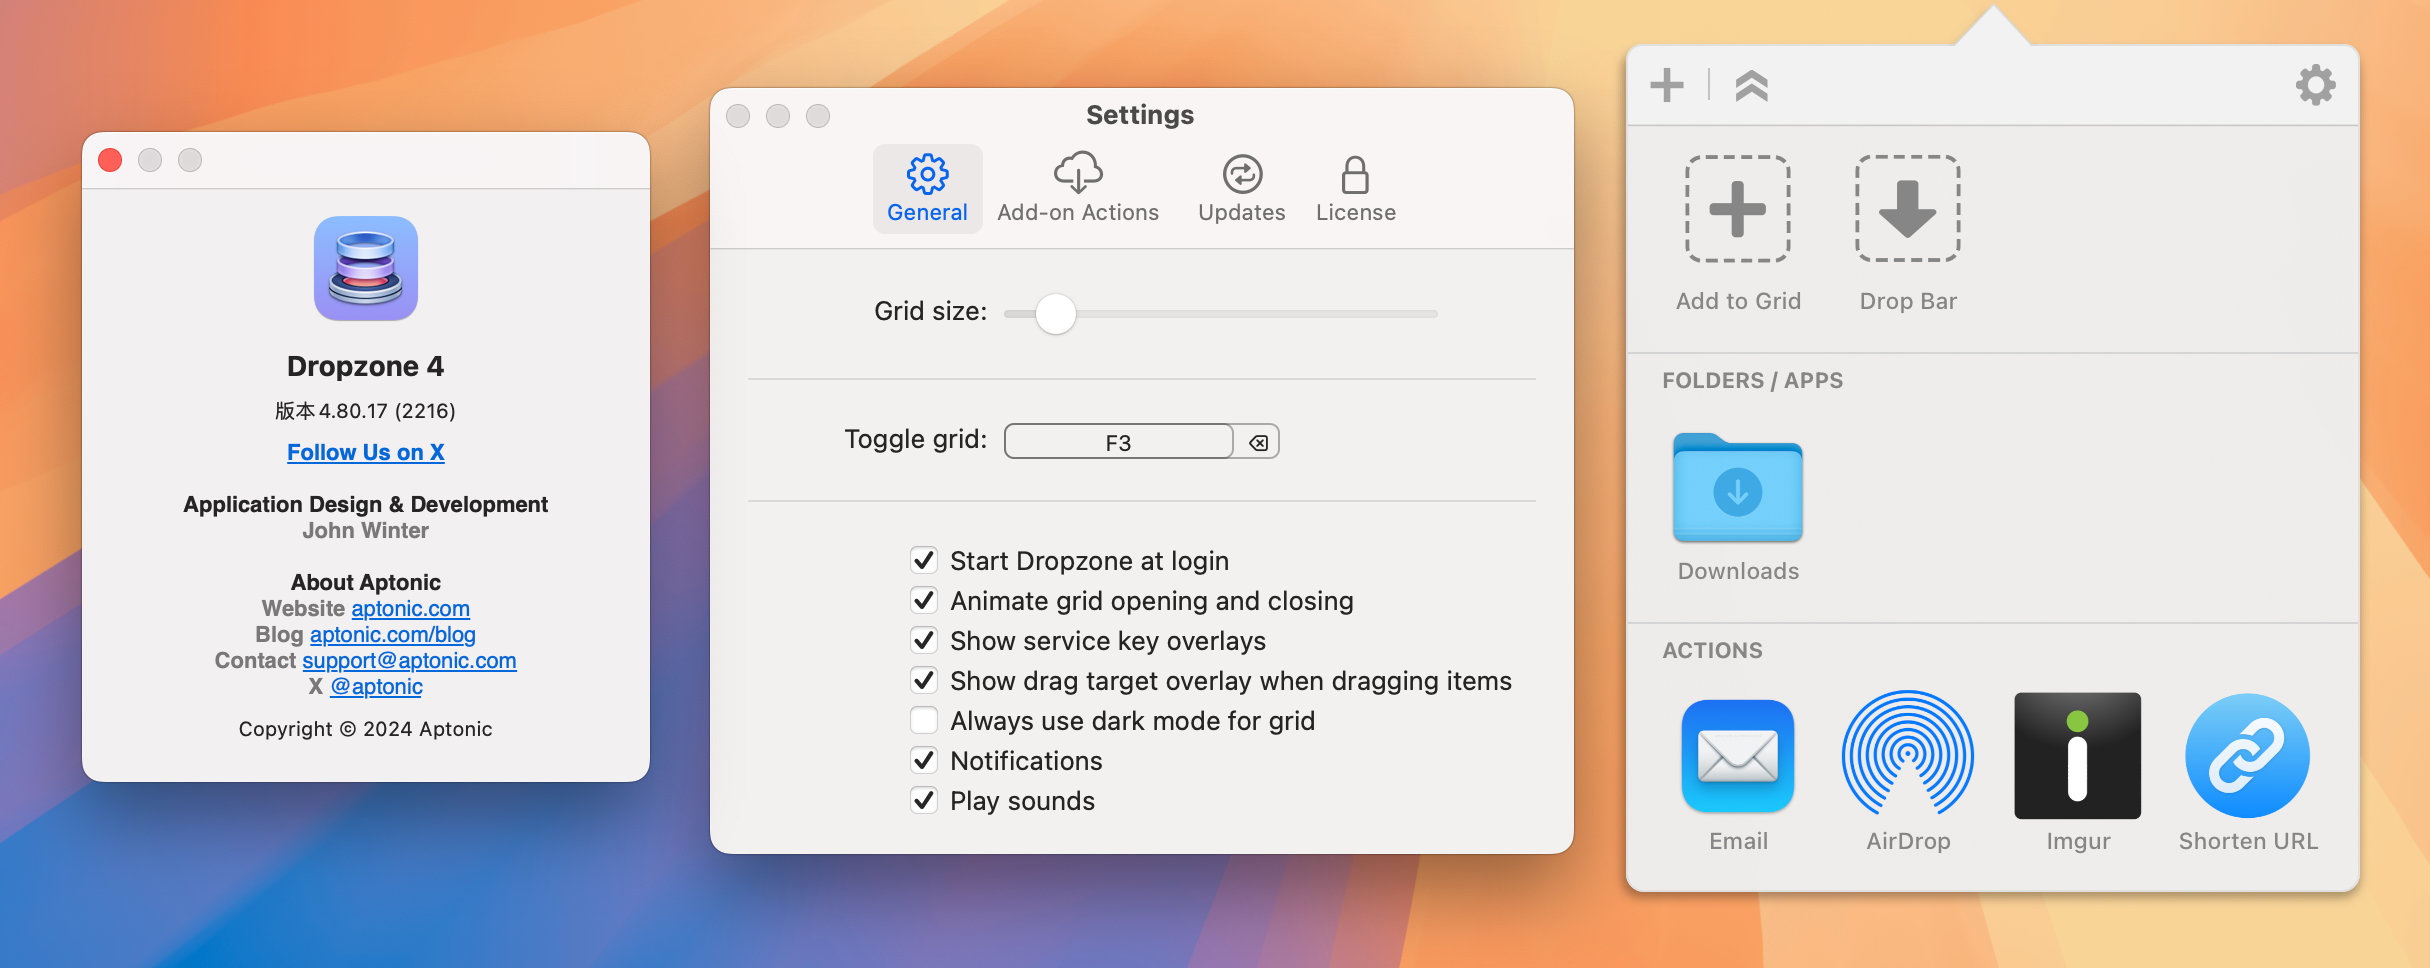Select the Email action icon
2430x968 pixels.
point(1738,755)
